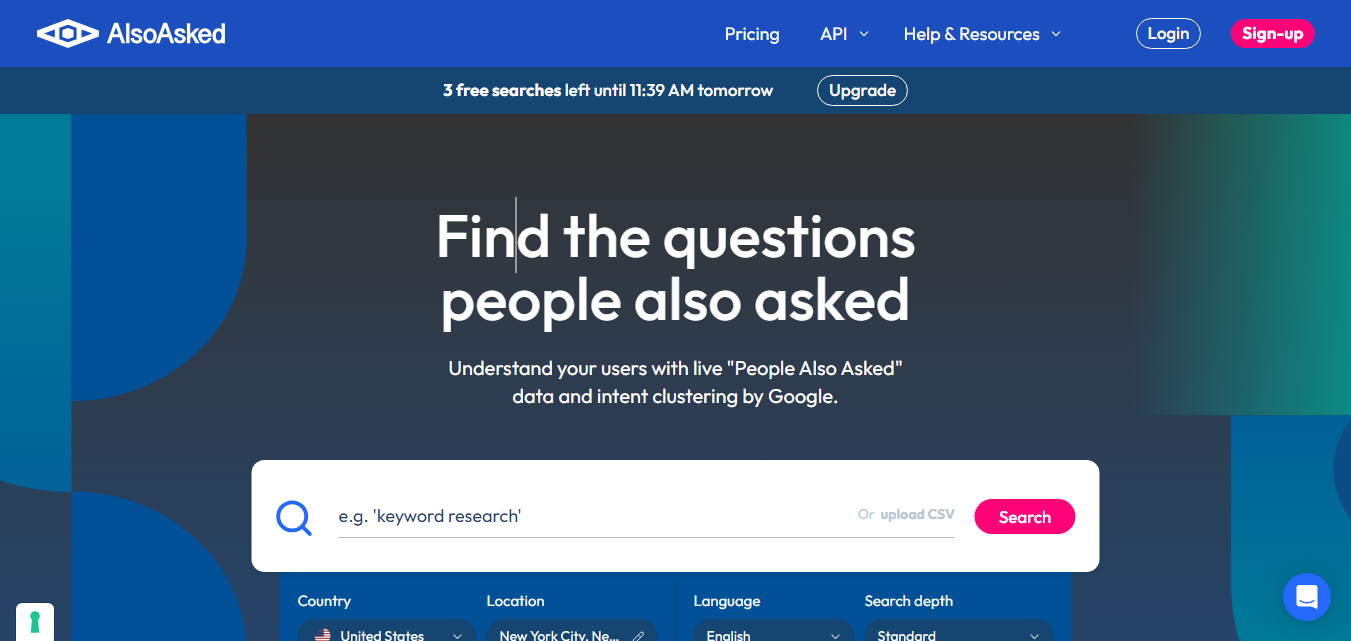Click the United States flag icon
This screenshot has height=641, width=1351.
pyautogui.click(x=323, y=635)
